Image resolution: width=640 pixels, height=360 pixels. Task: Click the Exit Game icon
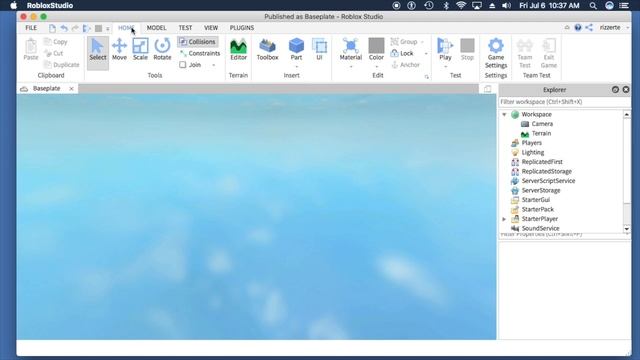point(549,53)
